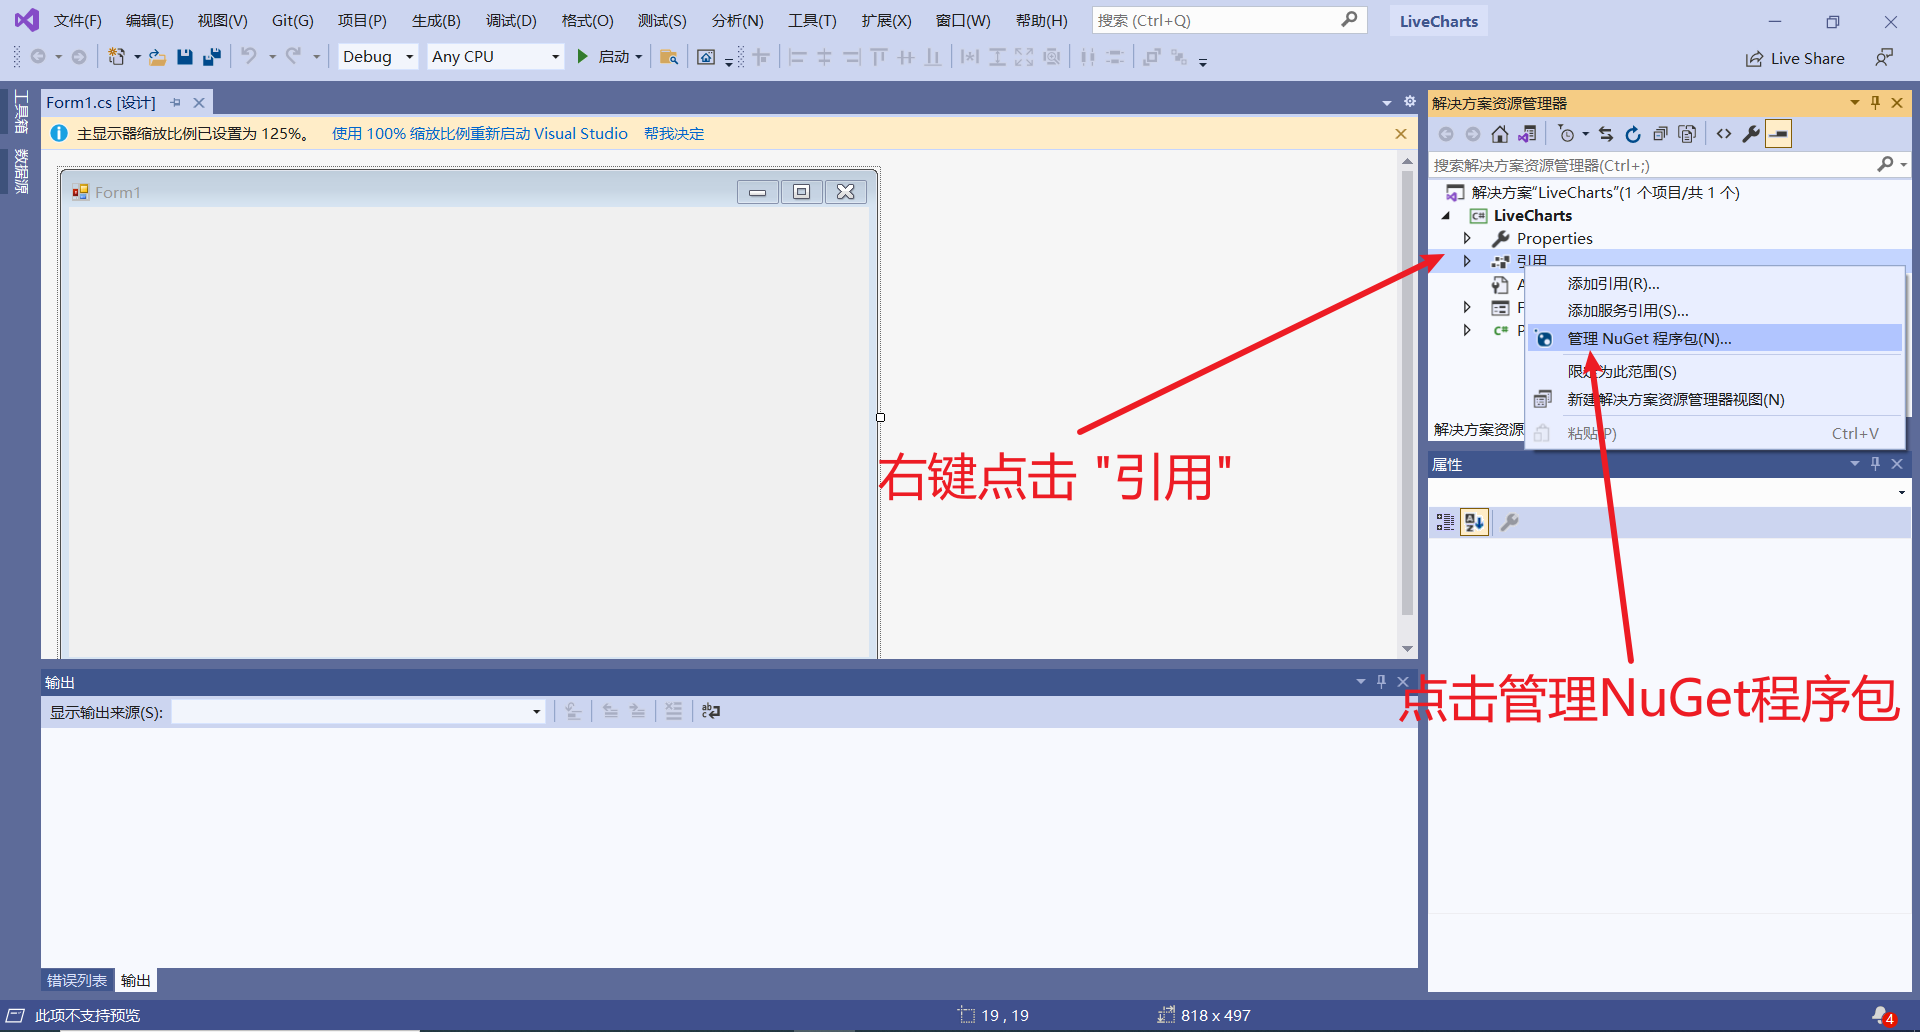Click the Home icon in Solution Explorer
Viewport: 1920px width, 1032px height.
click(x=1499, y=134)
